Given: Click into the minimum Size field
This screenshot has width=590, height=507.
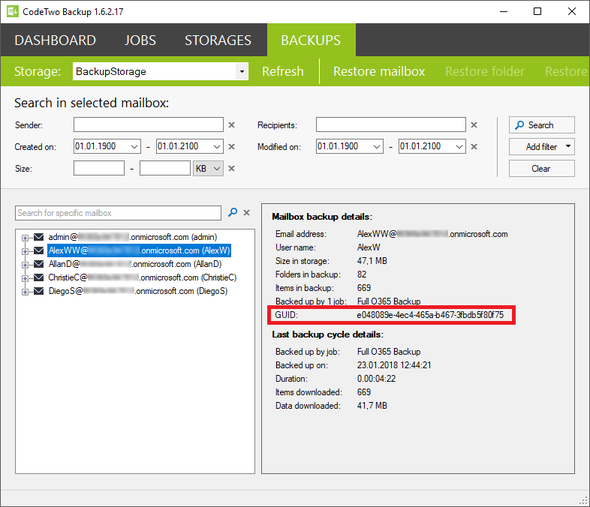Looking at the screenshot, I should point(99,168).
